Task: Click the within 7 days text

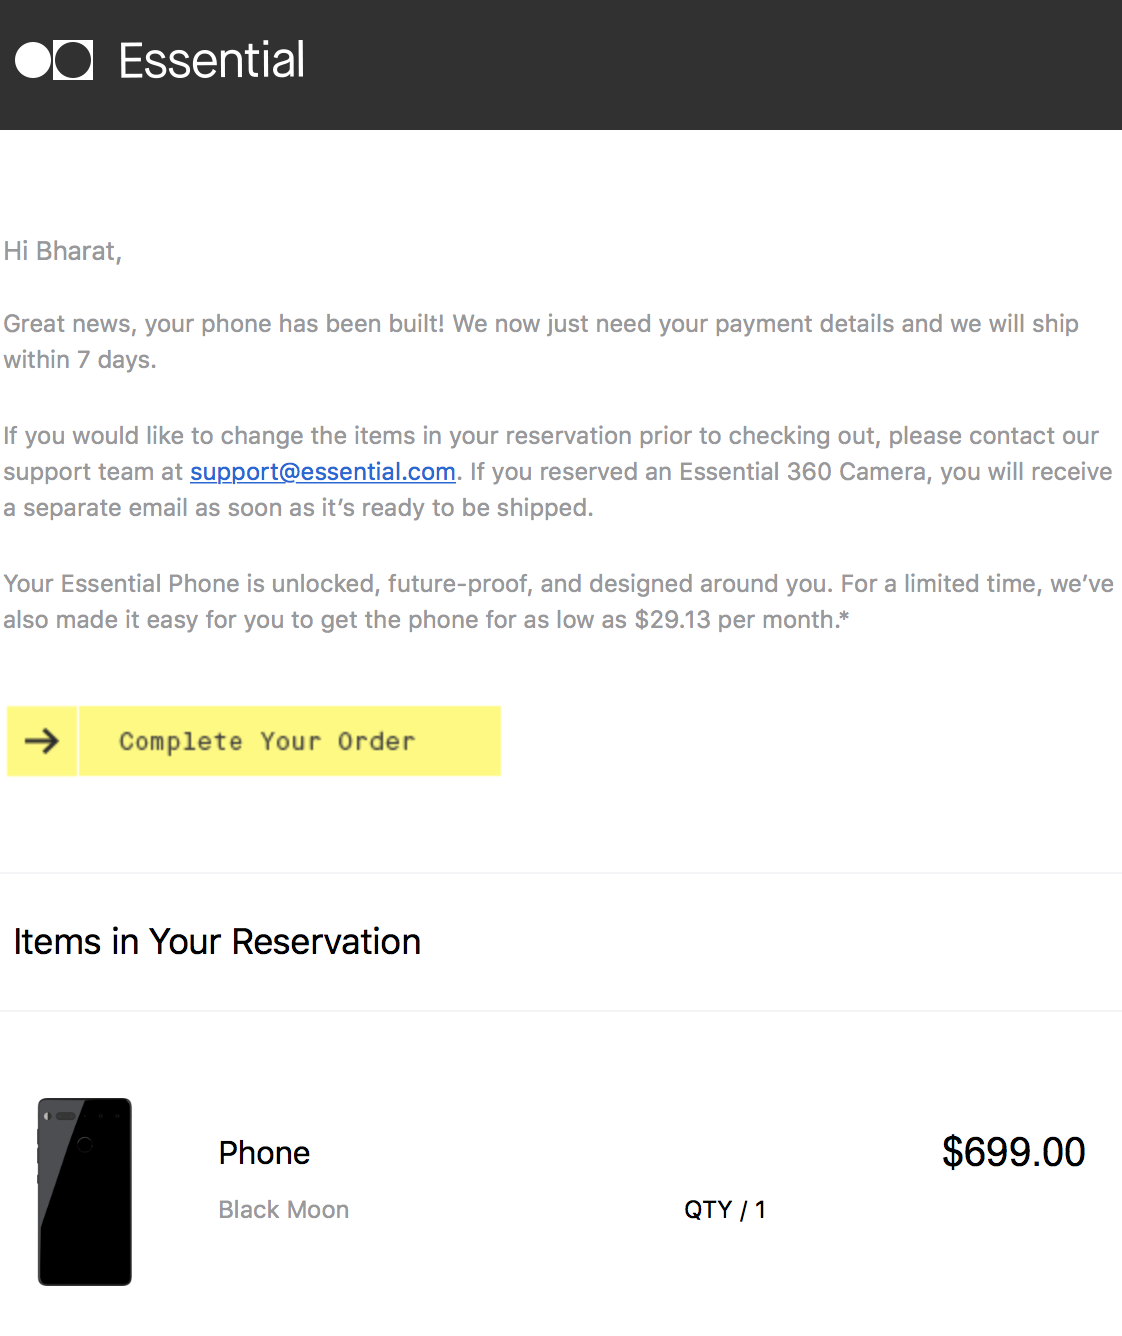Action: tap(80, 360)
